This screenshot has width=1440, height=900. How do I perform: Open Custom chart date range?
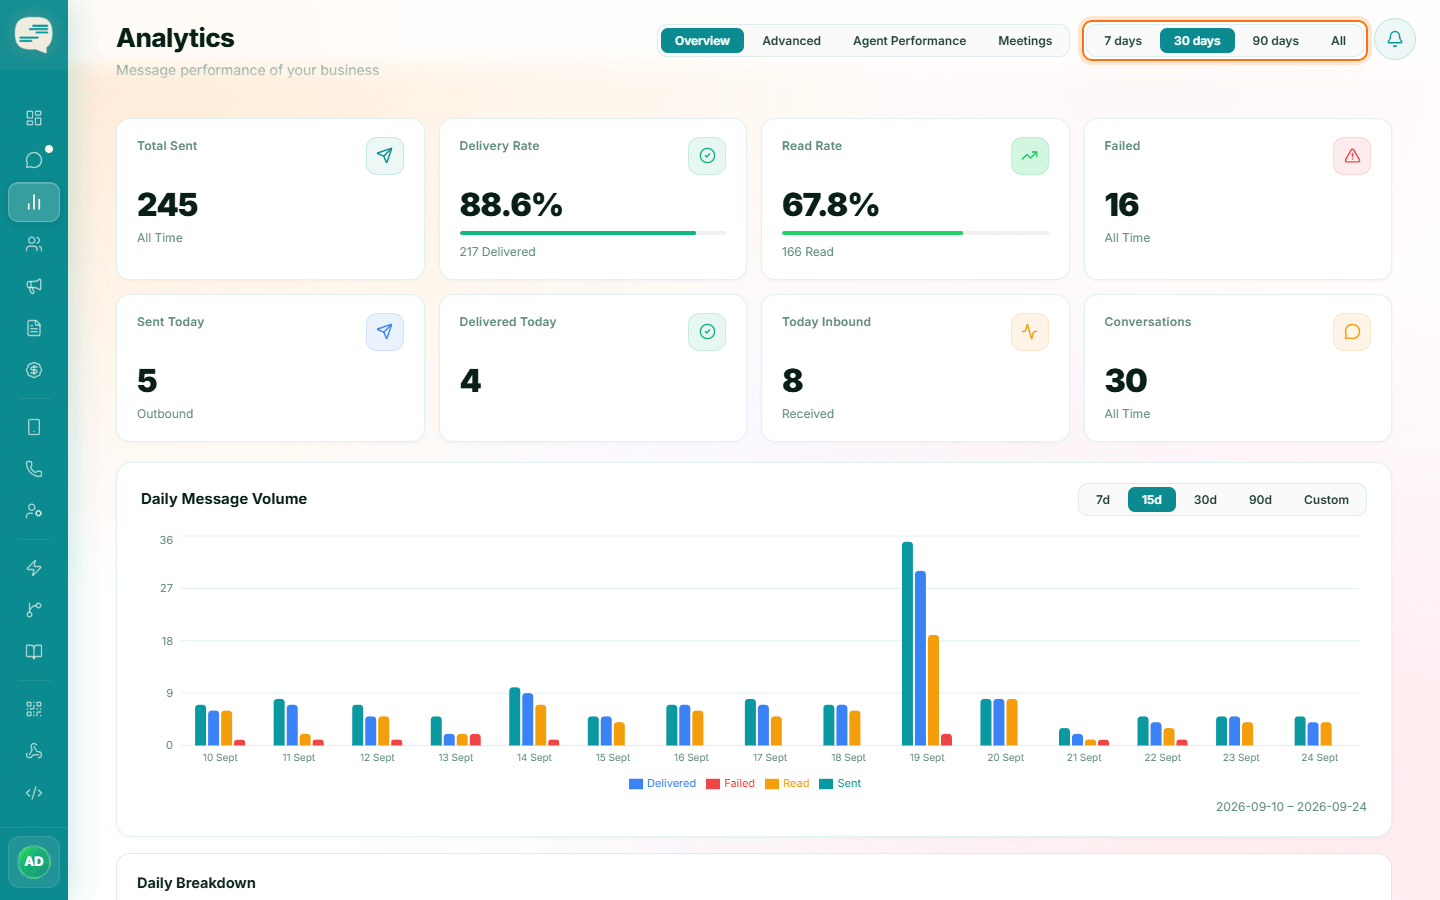click(1326, 500)
